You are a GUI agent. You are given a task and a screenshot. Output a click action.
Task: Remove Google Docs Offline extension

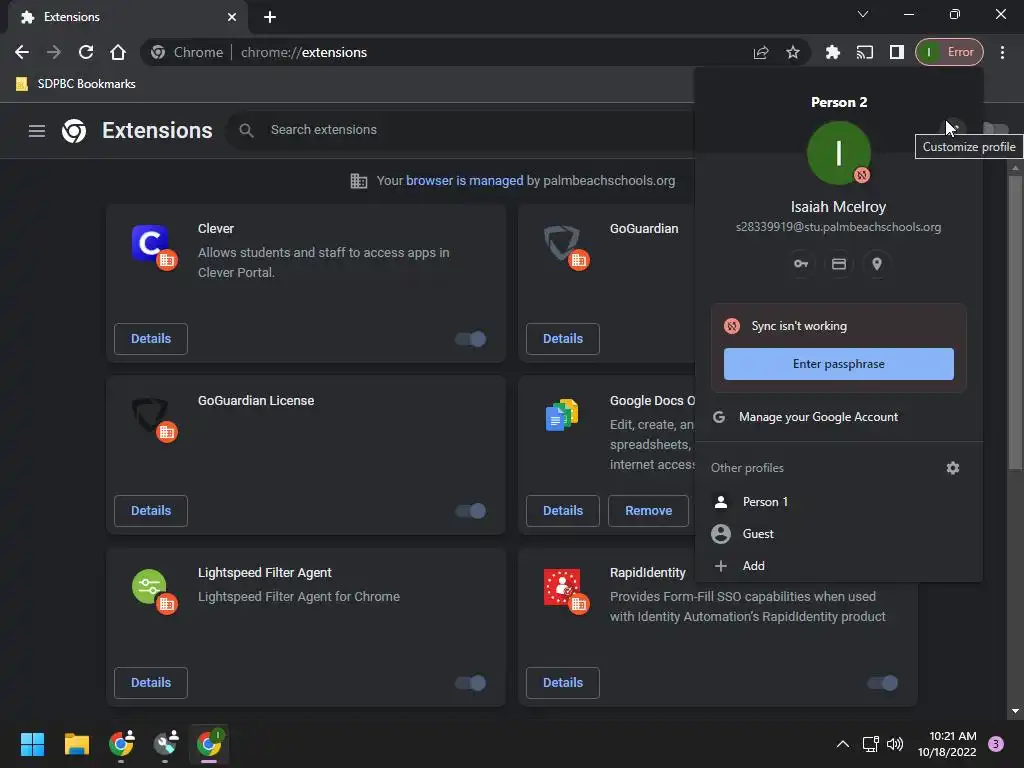(648, 511)
